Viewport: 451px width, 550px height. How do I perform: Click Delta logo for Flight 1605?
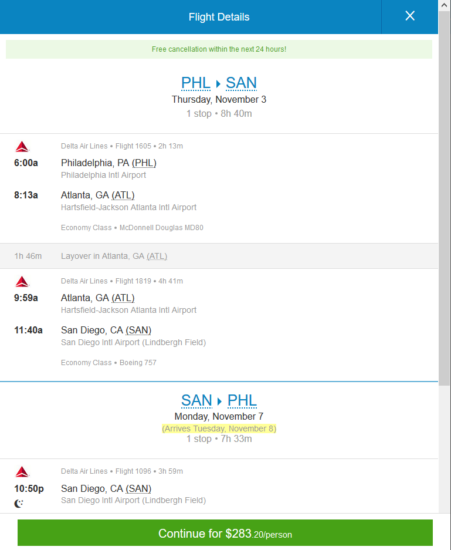[x=22, y=147]
